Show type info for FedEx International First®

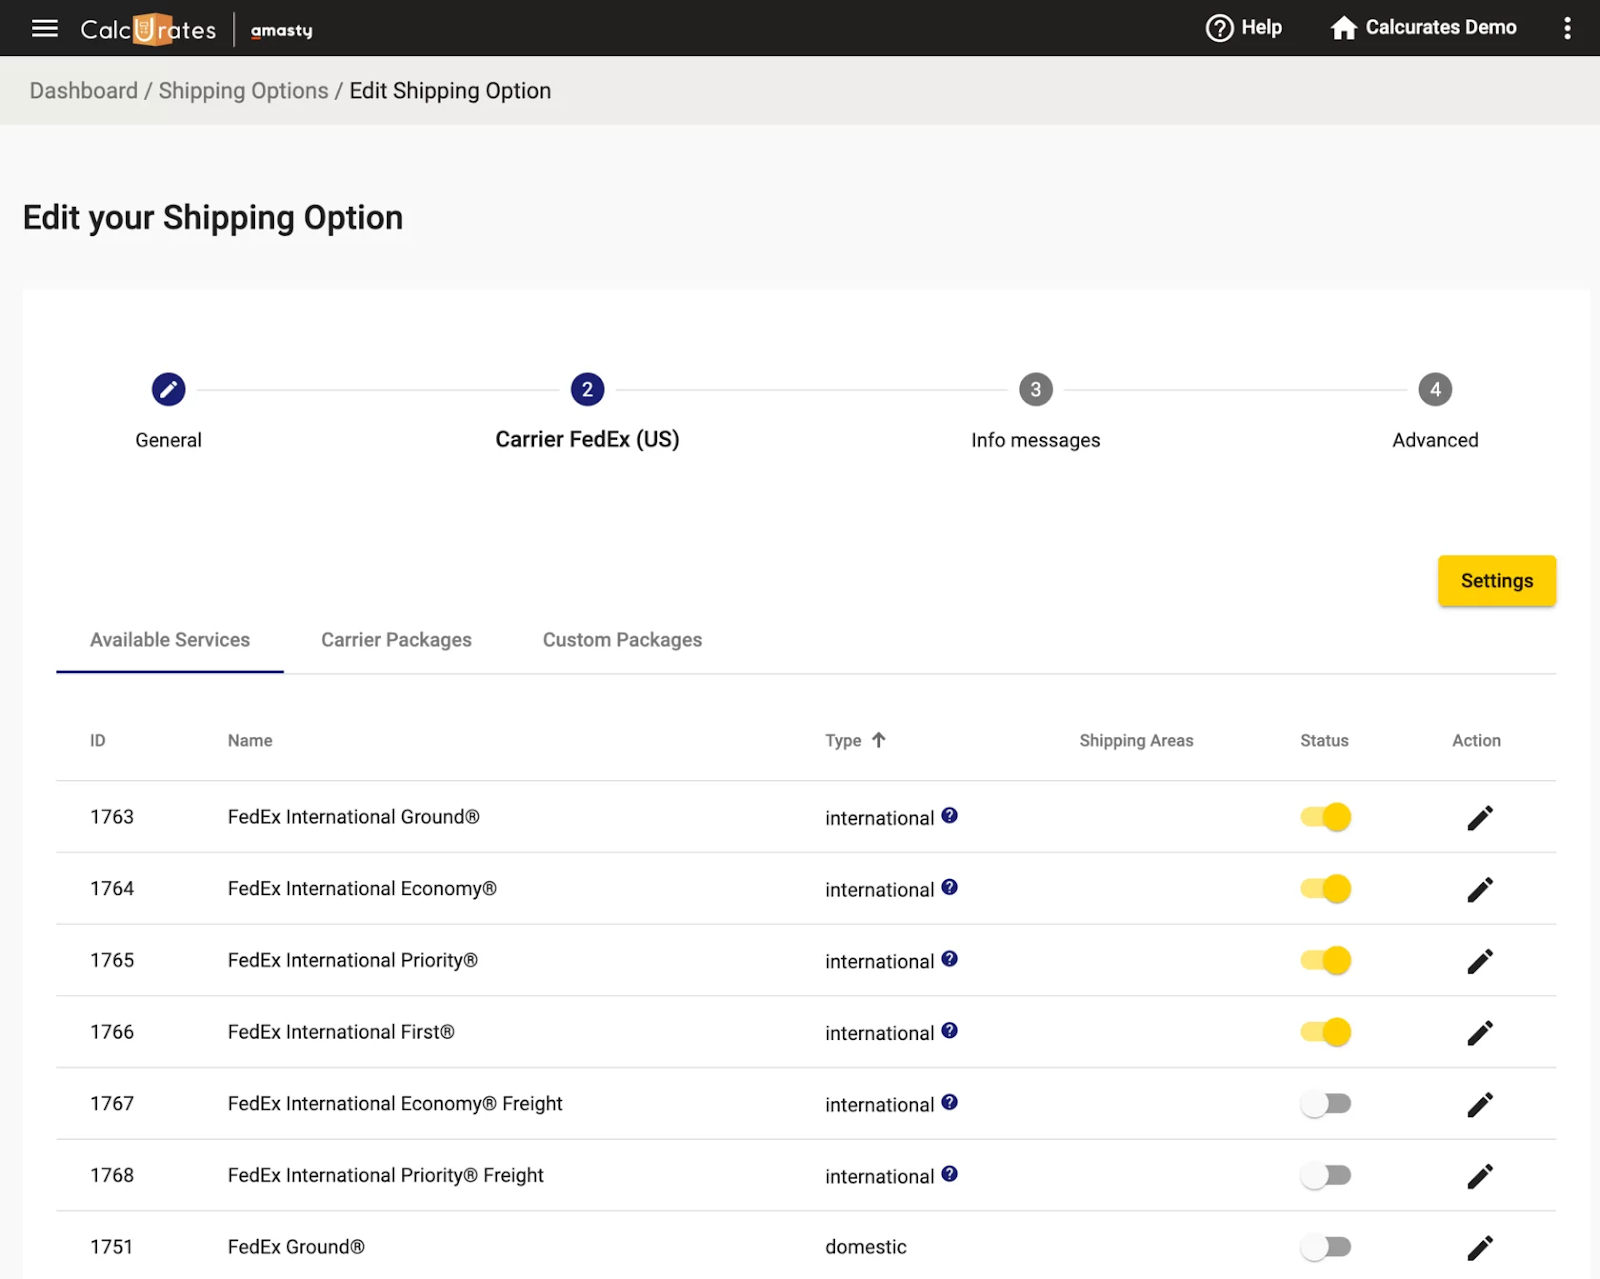pyautogui.click(x=949, y=1030)
